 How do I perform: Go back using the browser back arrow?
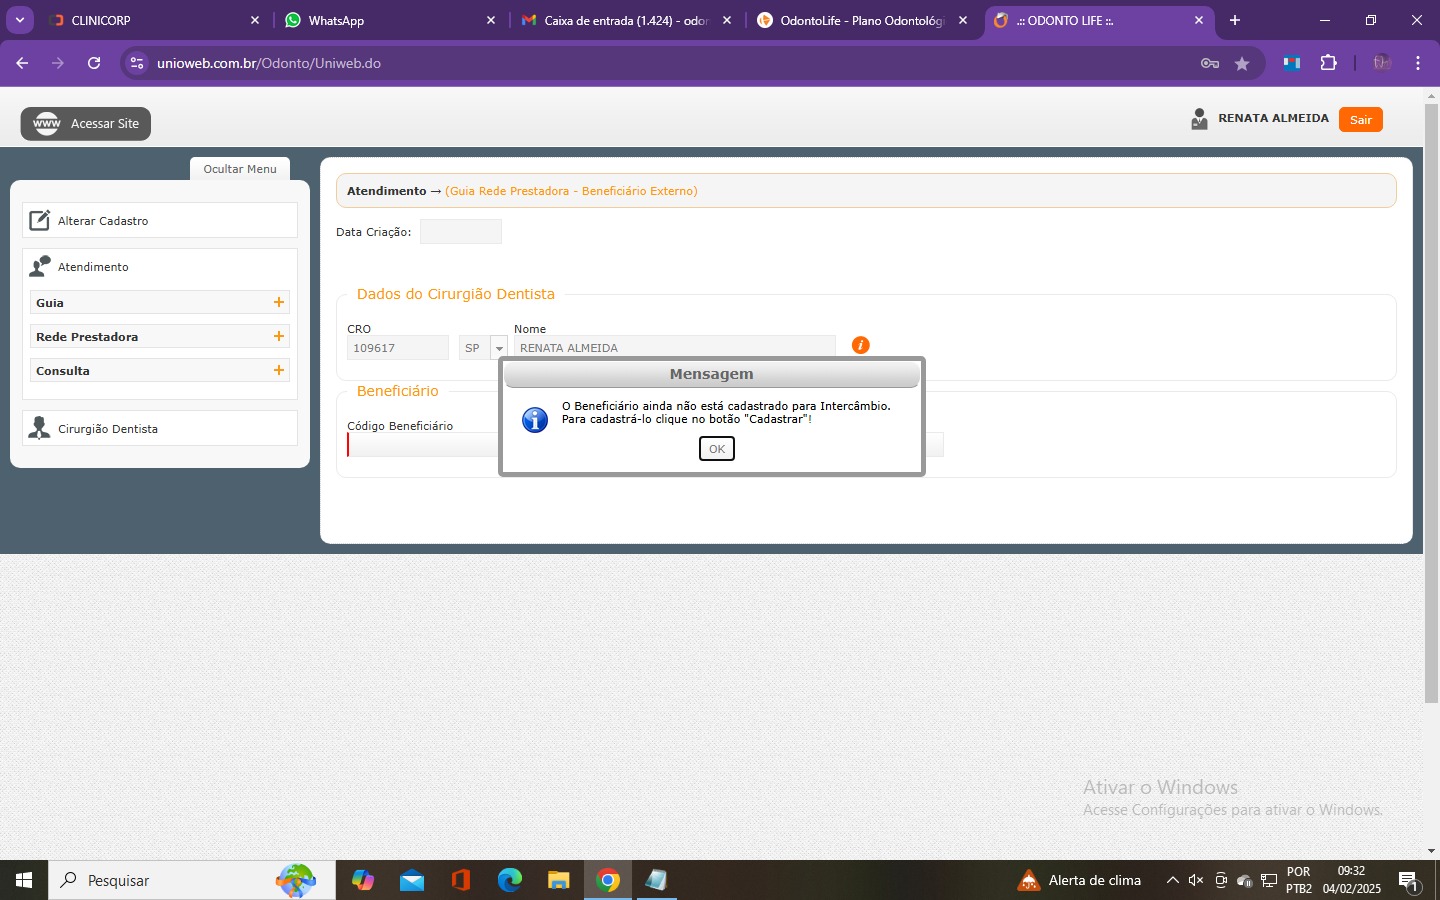pos(22,63)
